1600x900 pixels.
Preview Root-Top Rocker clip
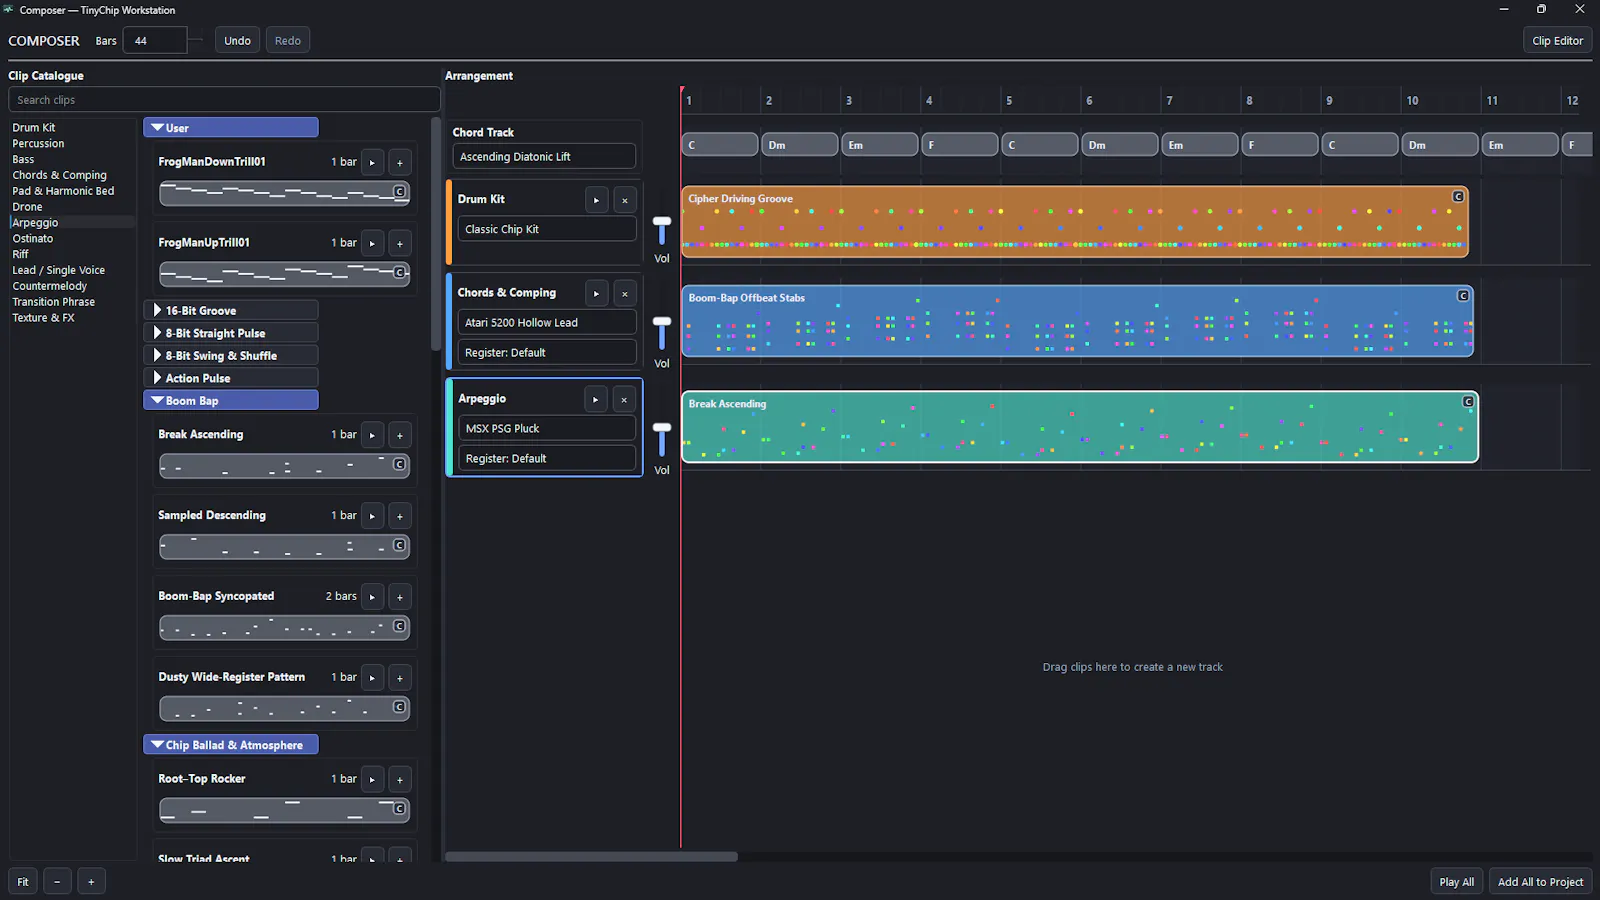coord(372,779)
